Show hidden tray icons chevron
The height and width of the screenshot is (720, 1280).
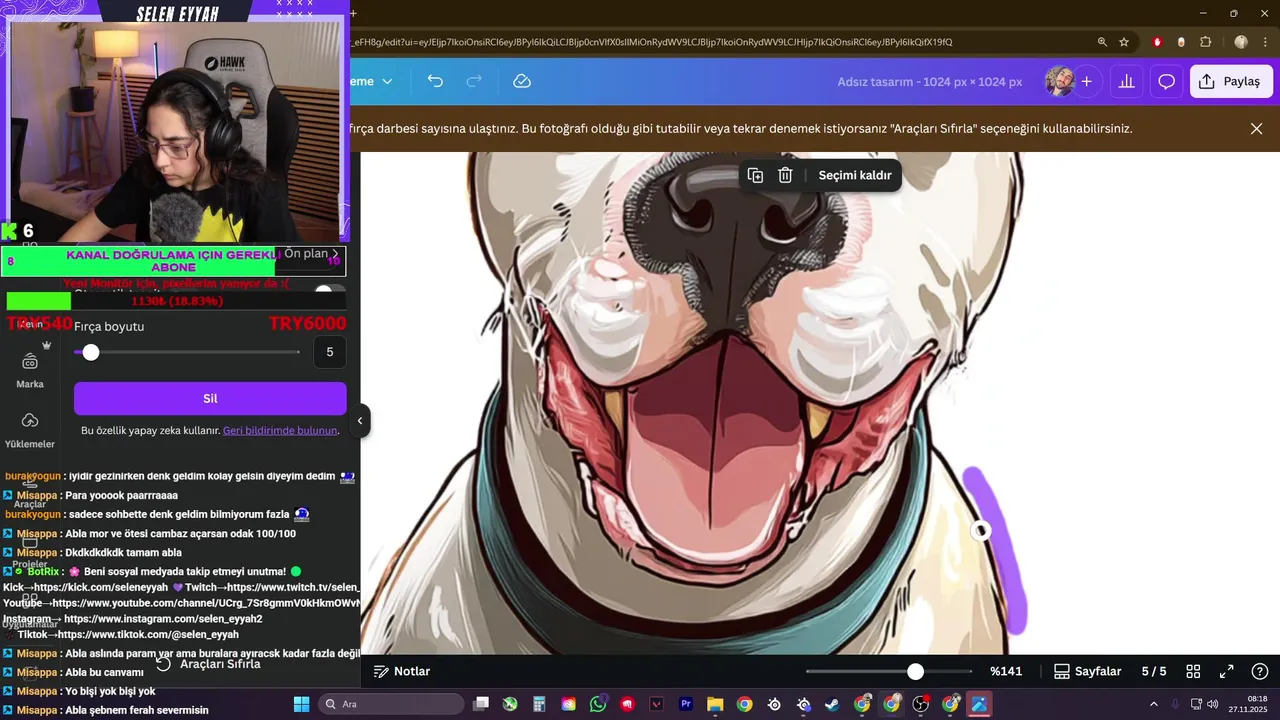pos(1153,704)
